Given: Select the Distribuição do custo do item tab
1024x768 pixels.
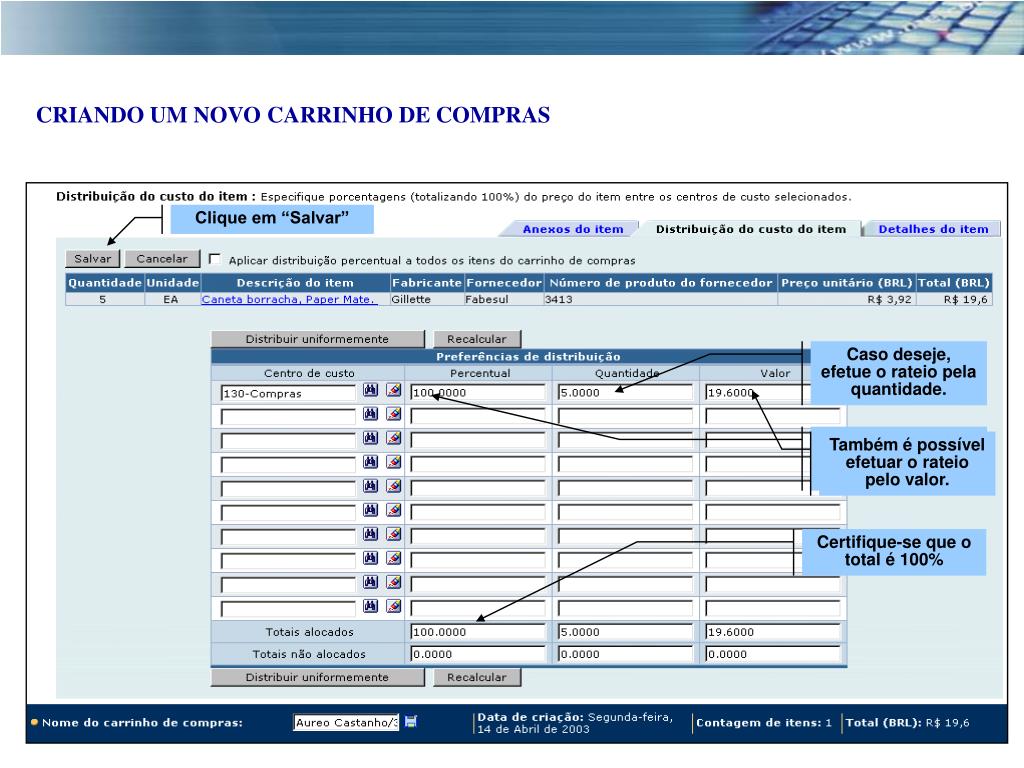Looking at the screenshot, I should 751,229.
